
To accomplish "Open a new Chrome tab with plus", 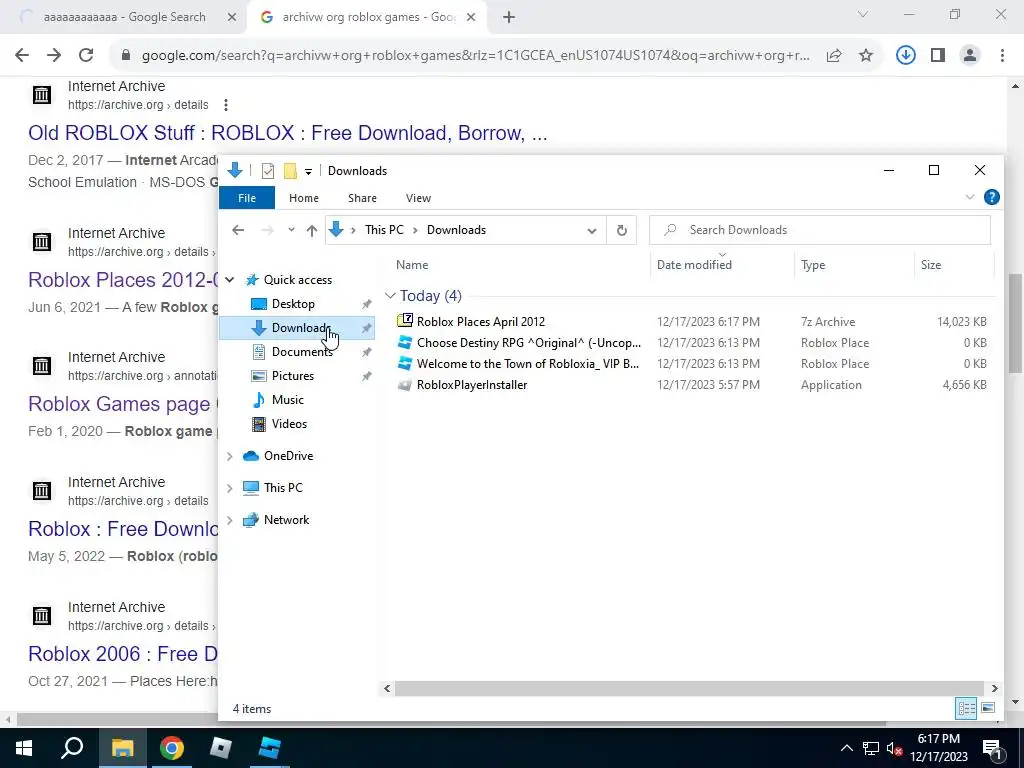I will click(509, 18).
